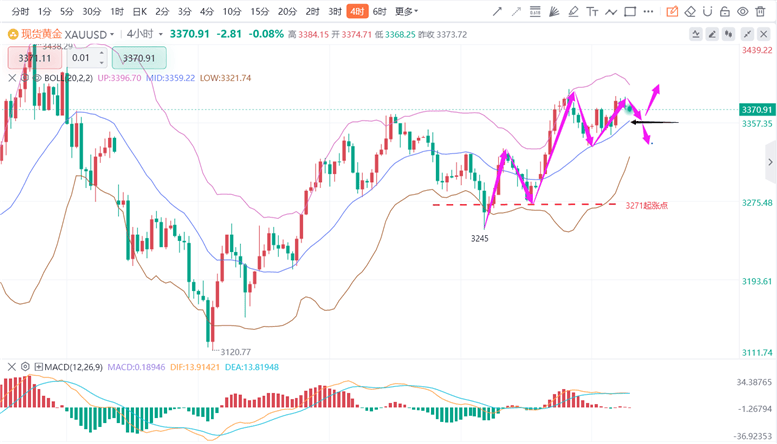Switch to the 日K timeframe tab
The height and width of the screenshot is (444, 777).
click(140, 11)
